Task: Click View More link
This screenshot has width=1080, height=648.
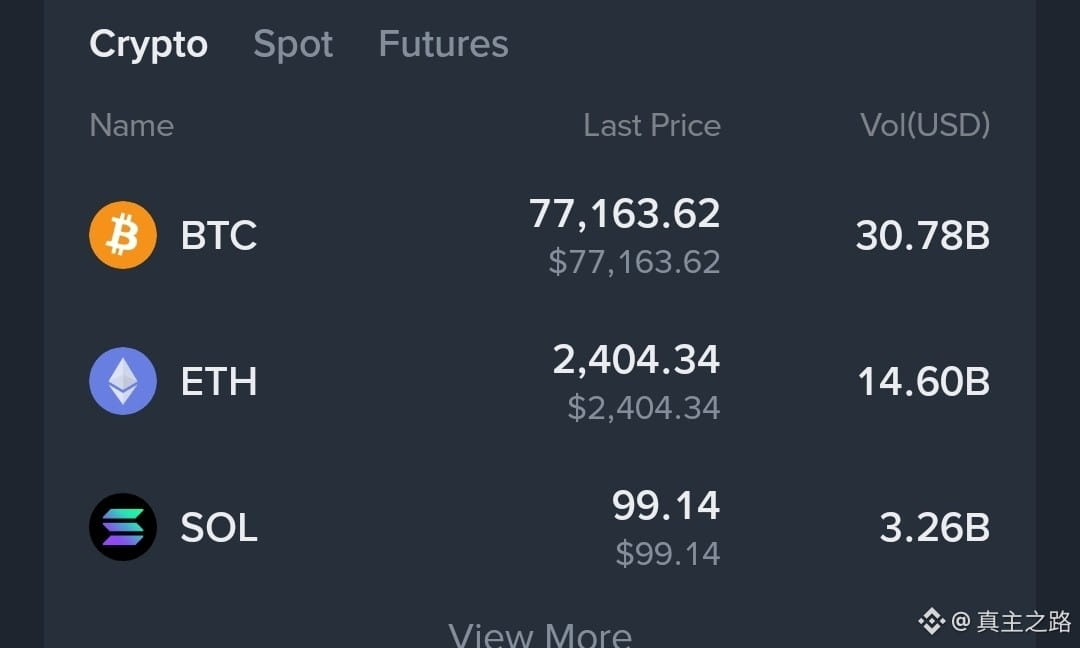Action: [x=540, y=634]
